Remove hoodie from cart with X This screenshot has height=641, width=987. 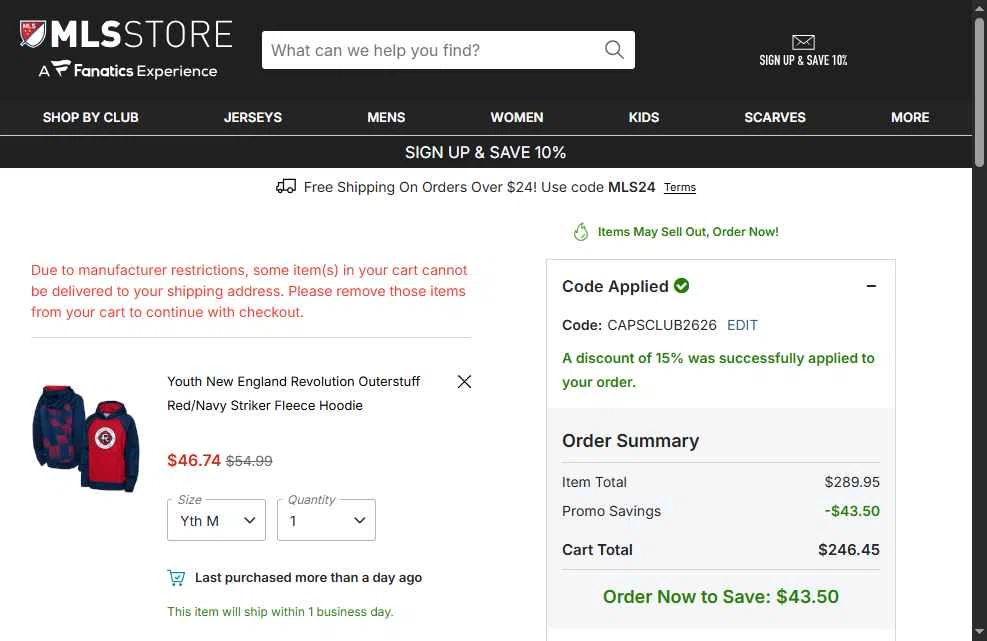coord(464,382)
